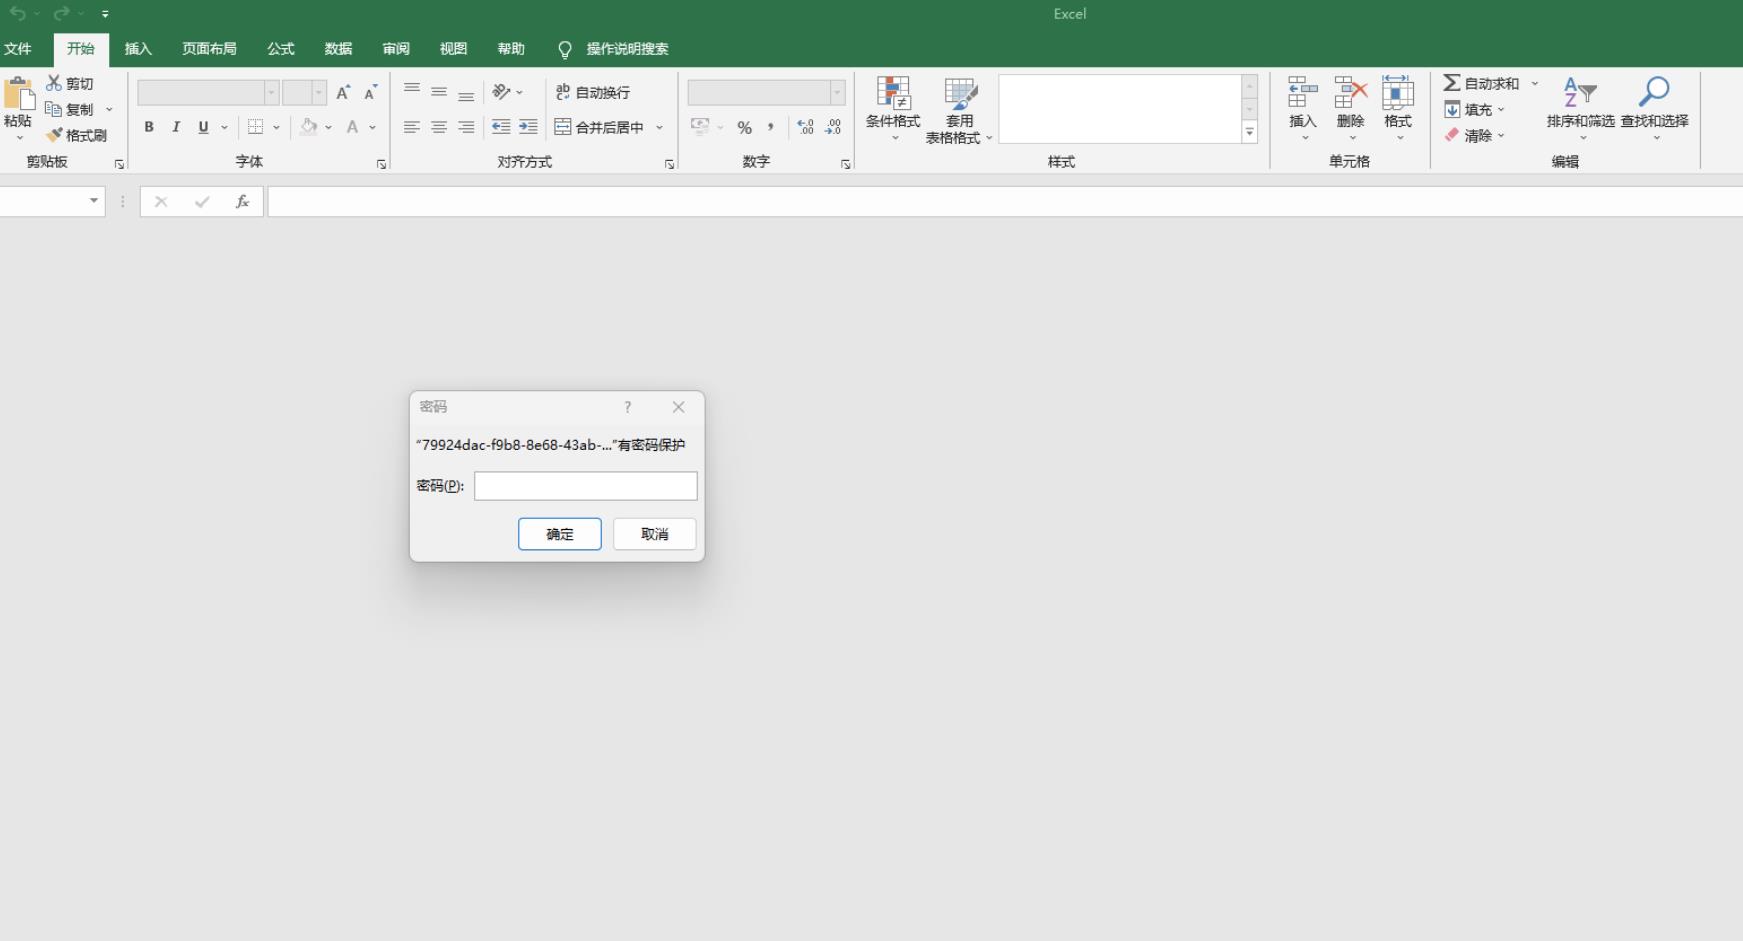Click the 确定 button in the password dialog
Image resolution: width=1743 pixels, height=941 pixels.
(559, 533)
